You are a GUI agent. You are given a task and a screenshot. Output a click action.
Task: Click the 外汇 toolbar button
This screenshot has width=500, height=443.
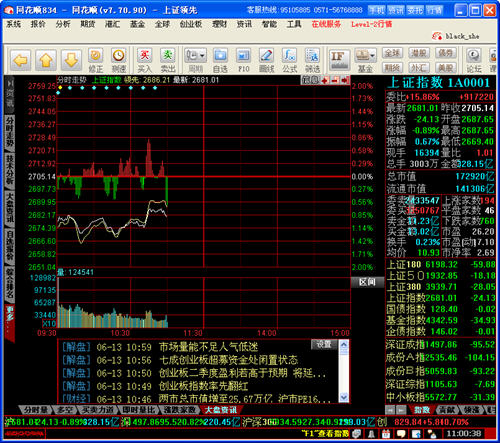419,68
